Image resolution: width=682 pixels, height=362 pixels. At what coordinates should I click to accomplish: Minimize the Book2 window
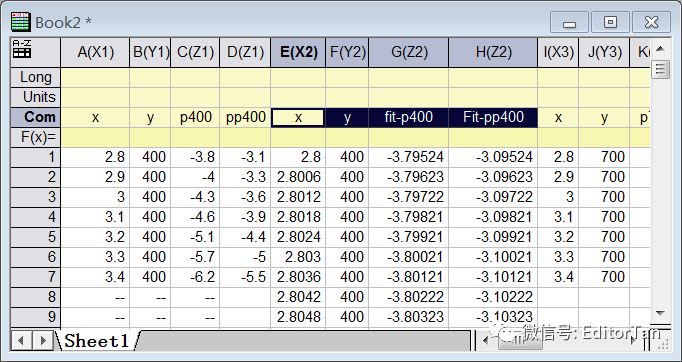(x=569, y=22)
